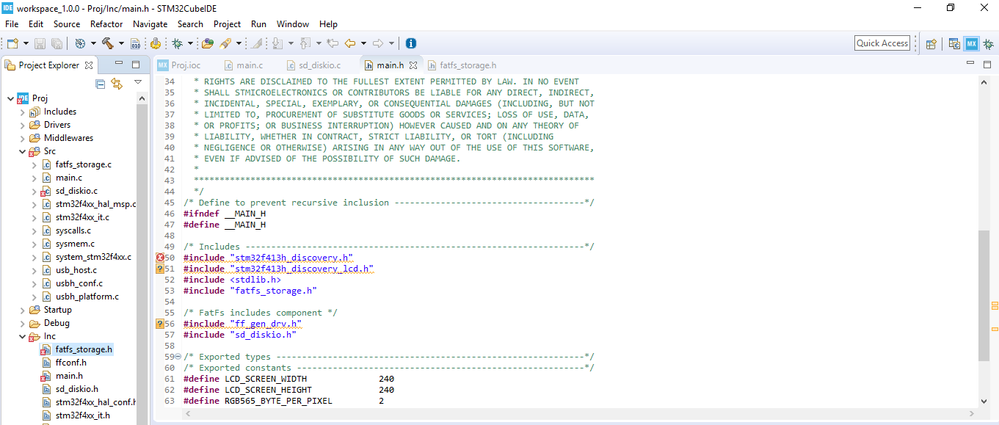Click the Debug bug toolbar icon
Viewport: 999px width, 425px height.
coord(176,43)
